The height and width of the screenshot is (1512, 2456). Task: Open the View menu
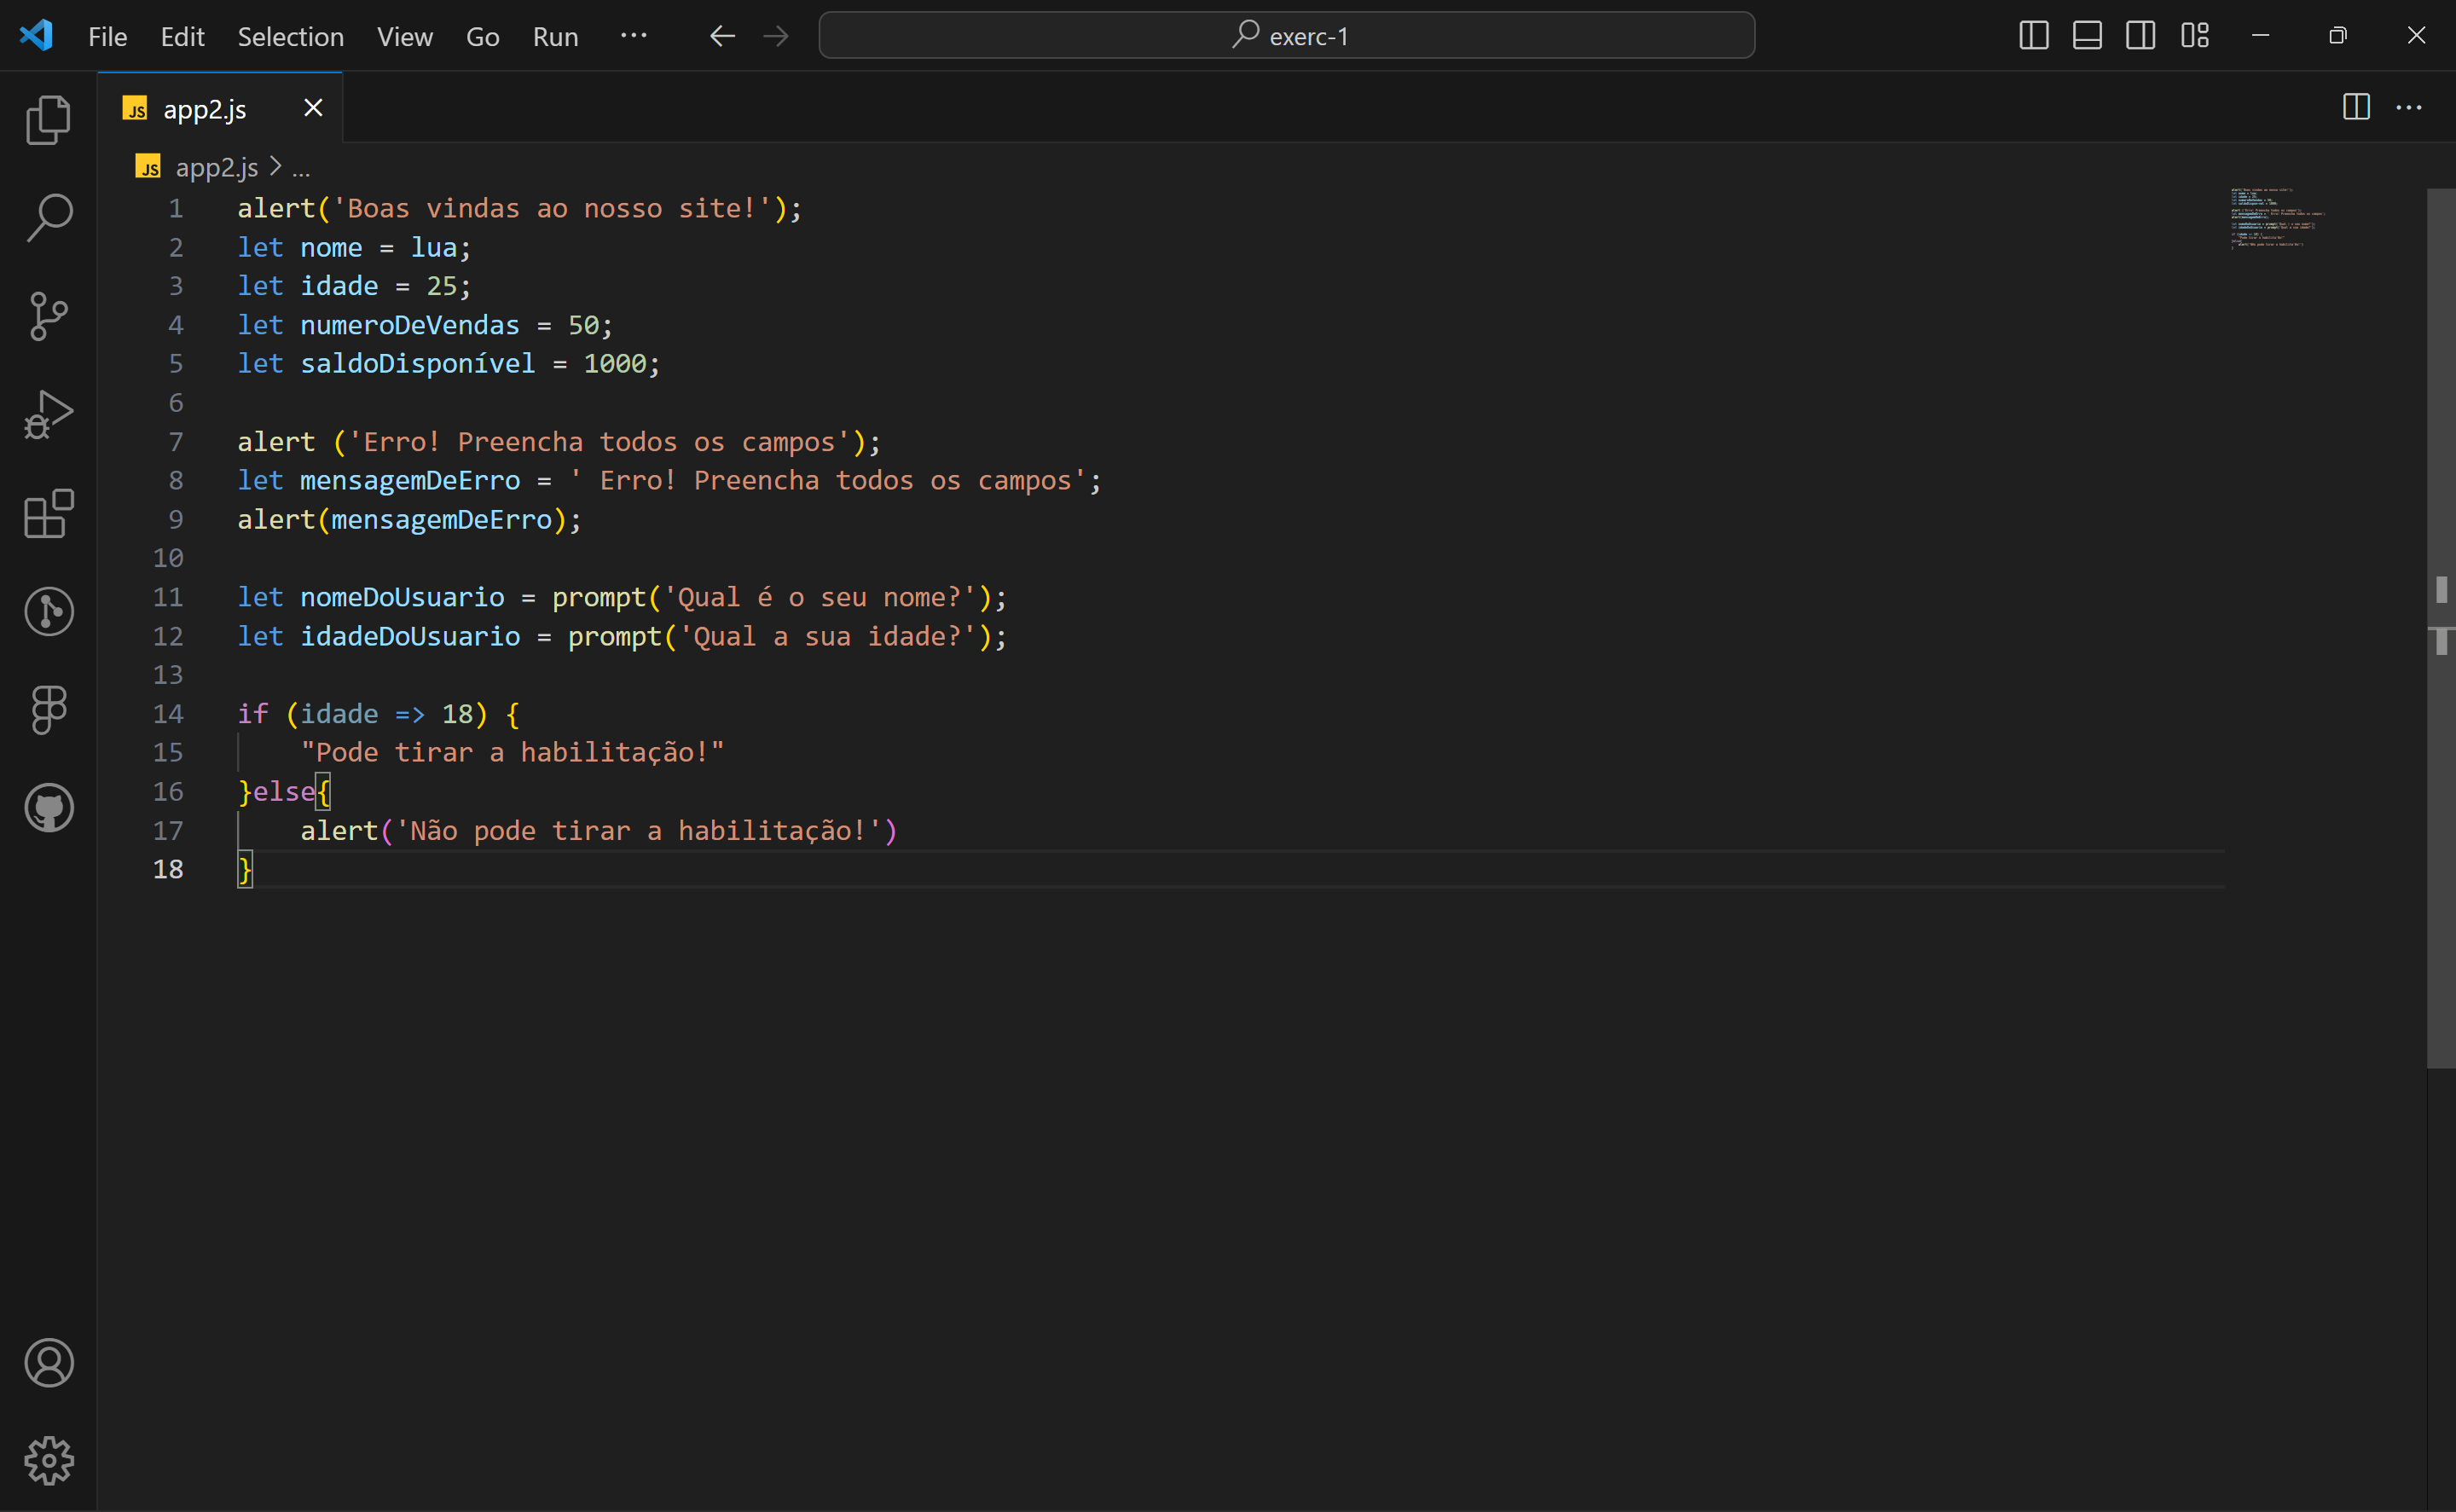tap(404, 37)
